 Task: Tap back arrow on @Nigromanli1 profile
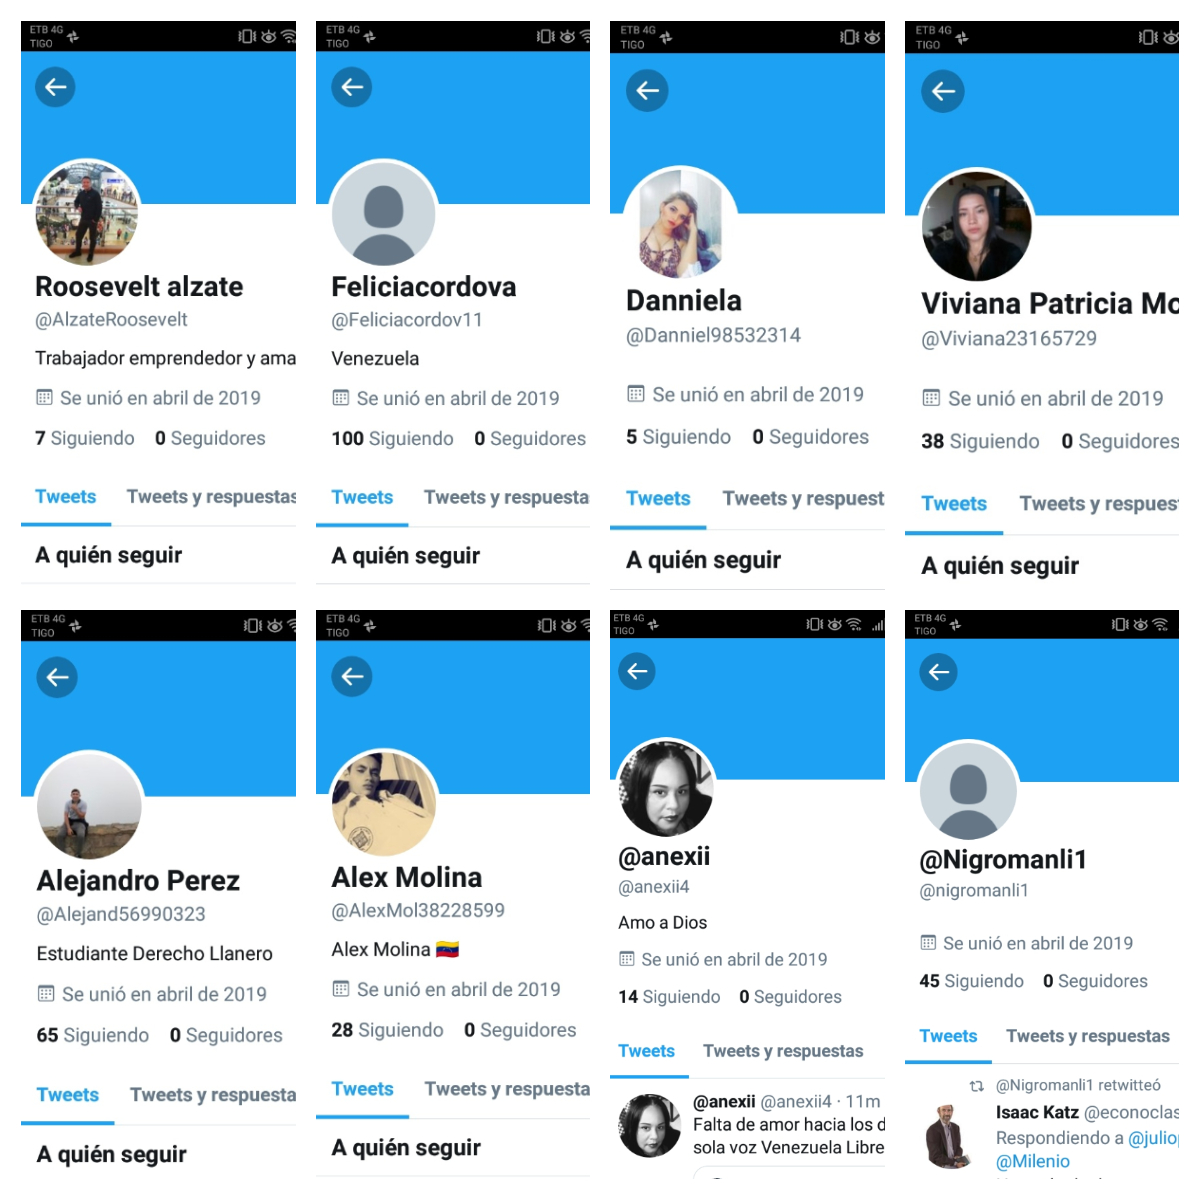pos(939,672)
